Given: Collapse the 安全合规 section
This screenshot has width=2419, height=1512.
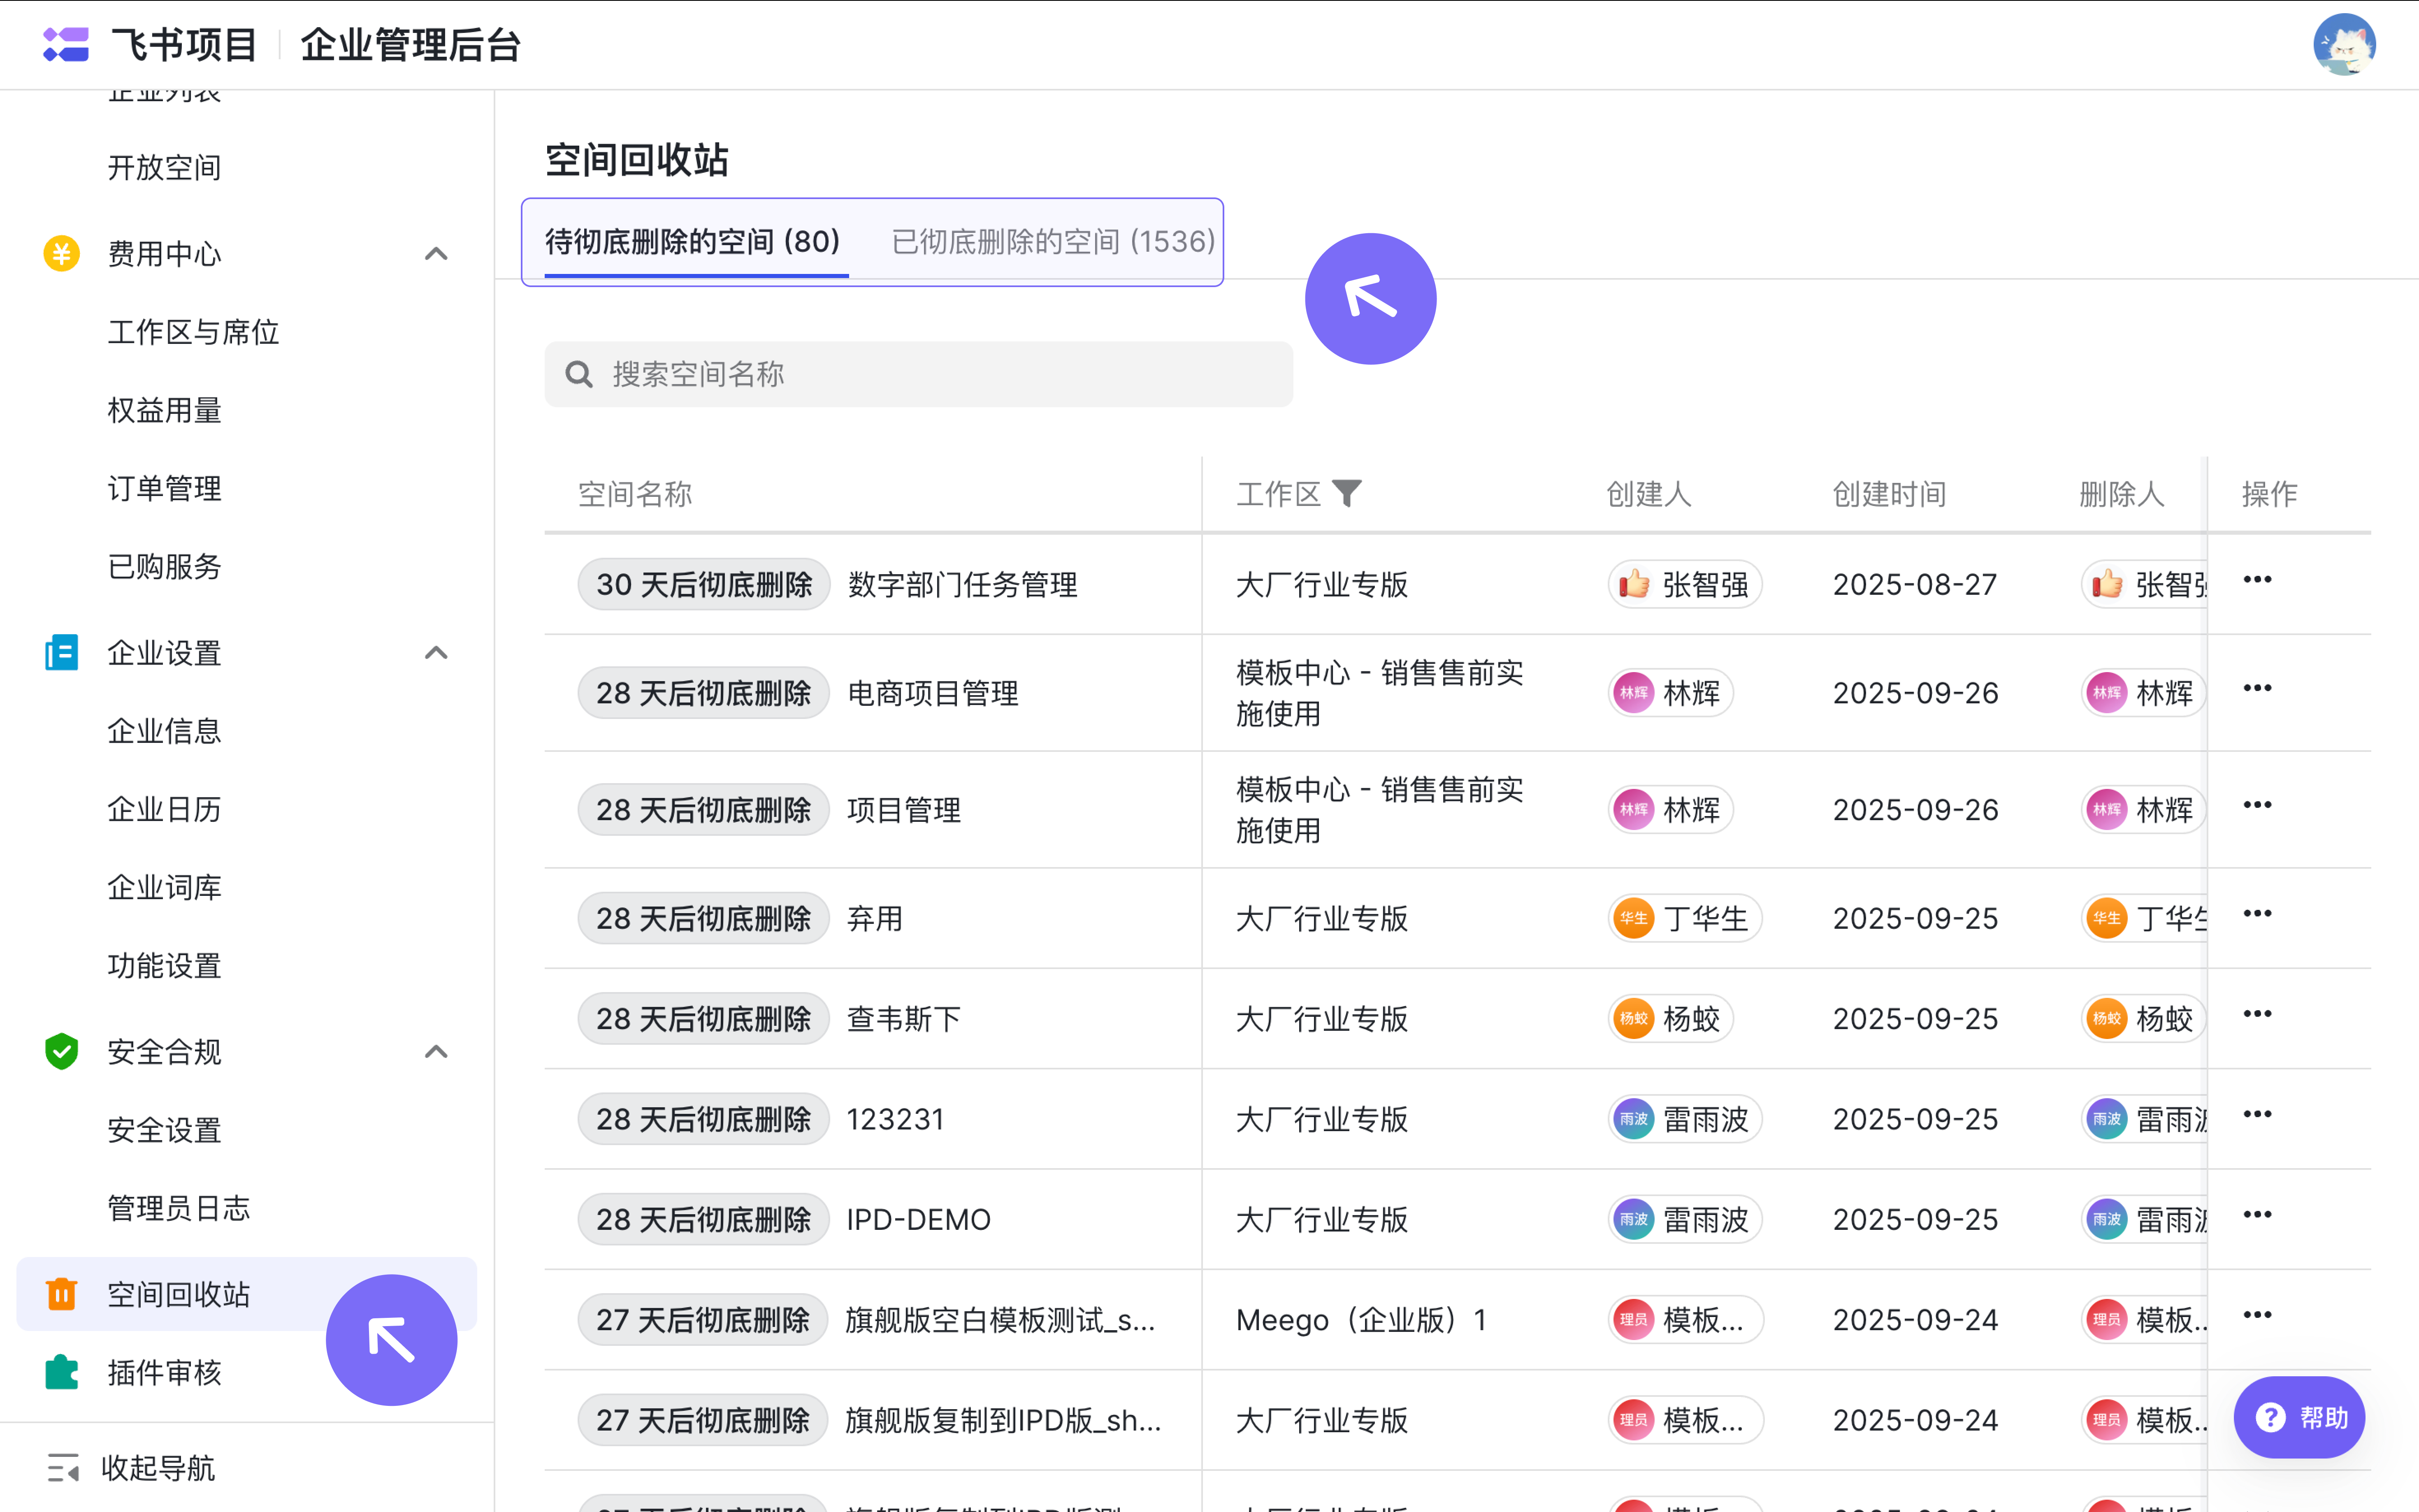Looking at the screenshot, I should tap(436, 1052).
